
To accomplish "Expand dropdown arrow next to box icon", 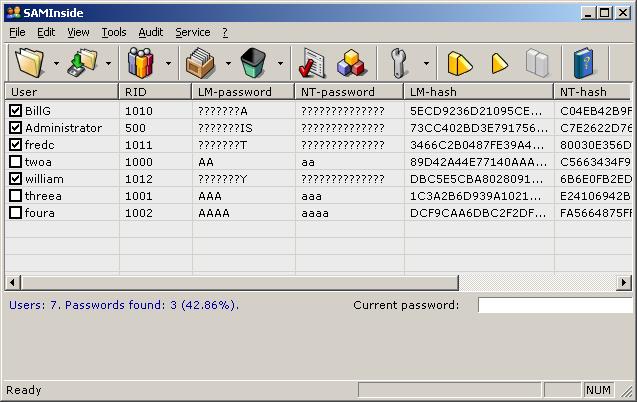I will [x=228, y=63].
